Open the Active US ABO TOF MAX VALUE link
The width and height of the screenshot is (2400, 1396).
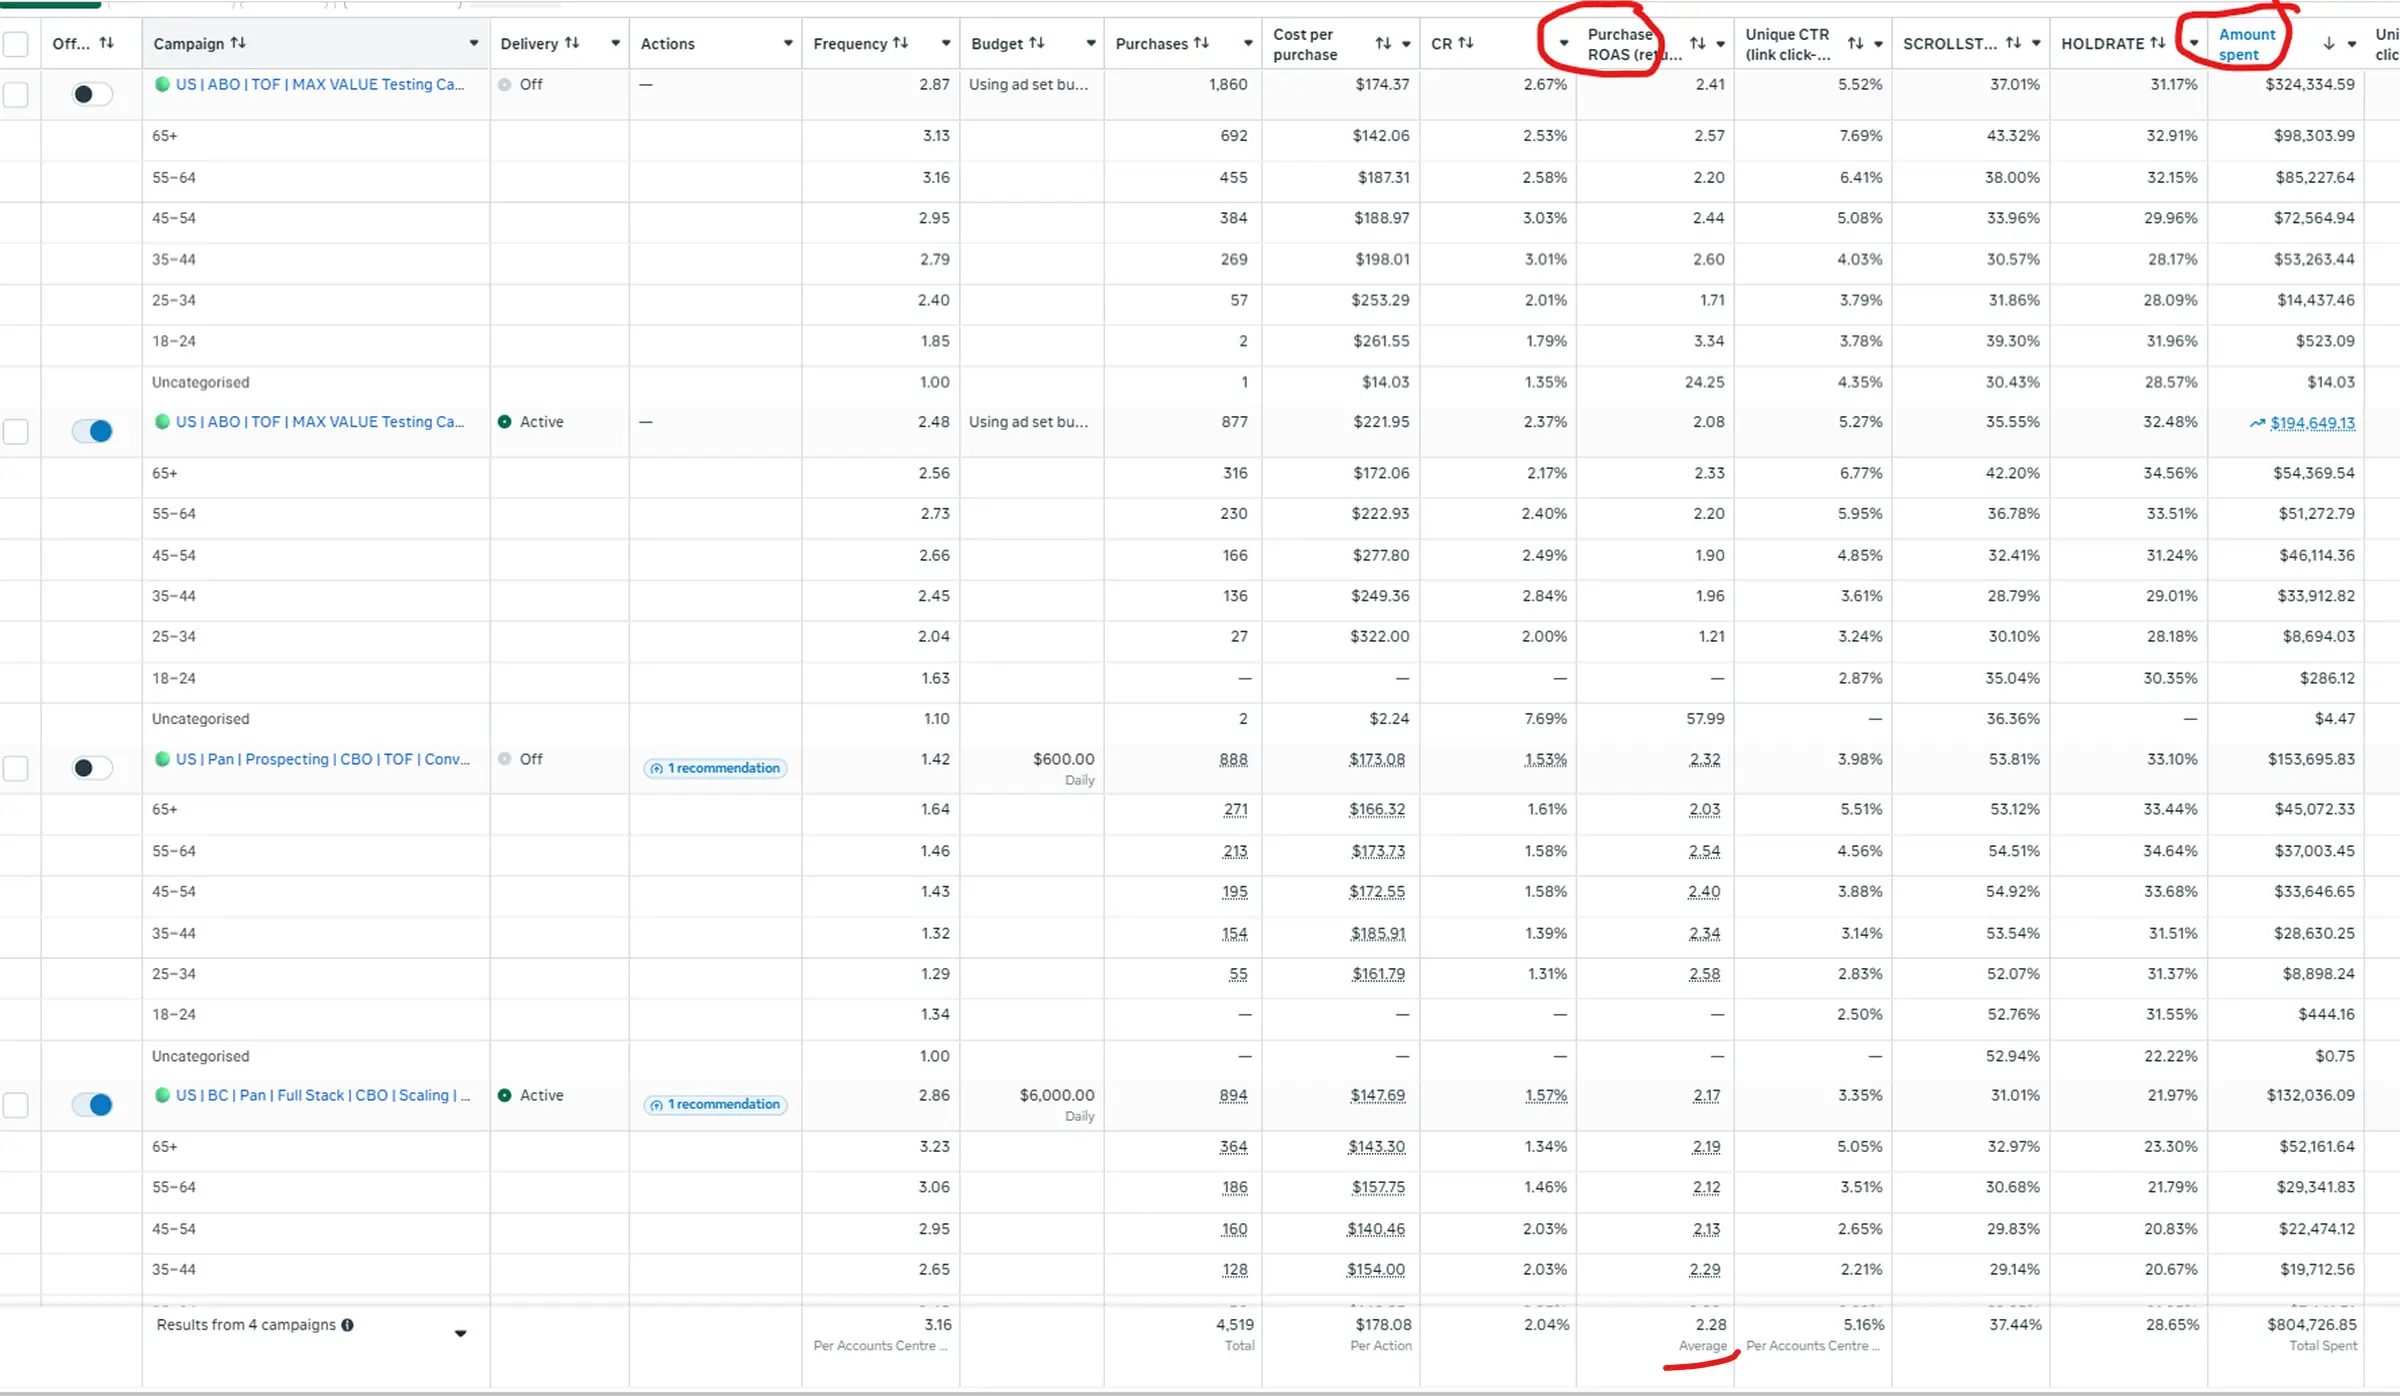tap(320, 422)
